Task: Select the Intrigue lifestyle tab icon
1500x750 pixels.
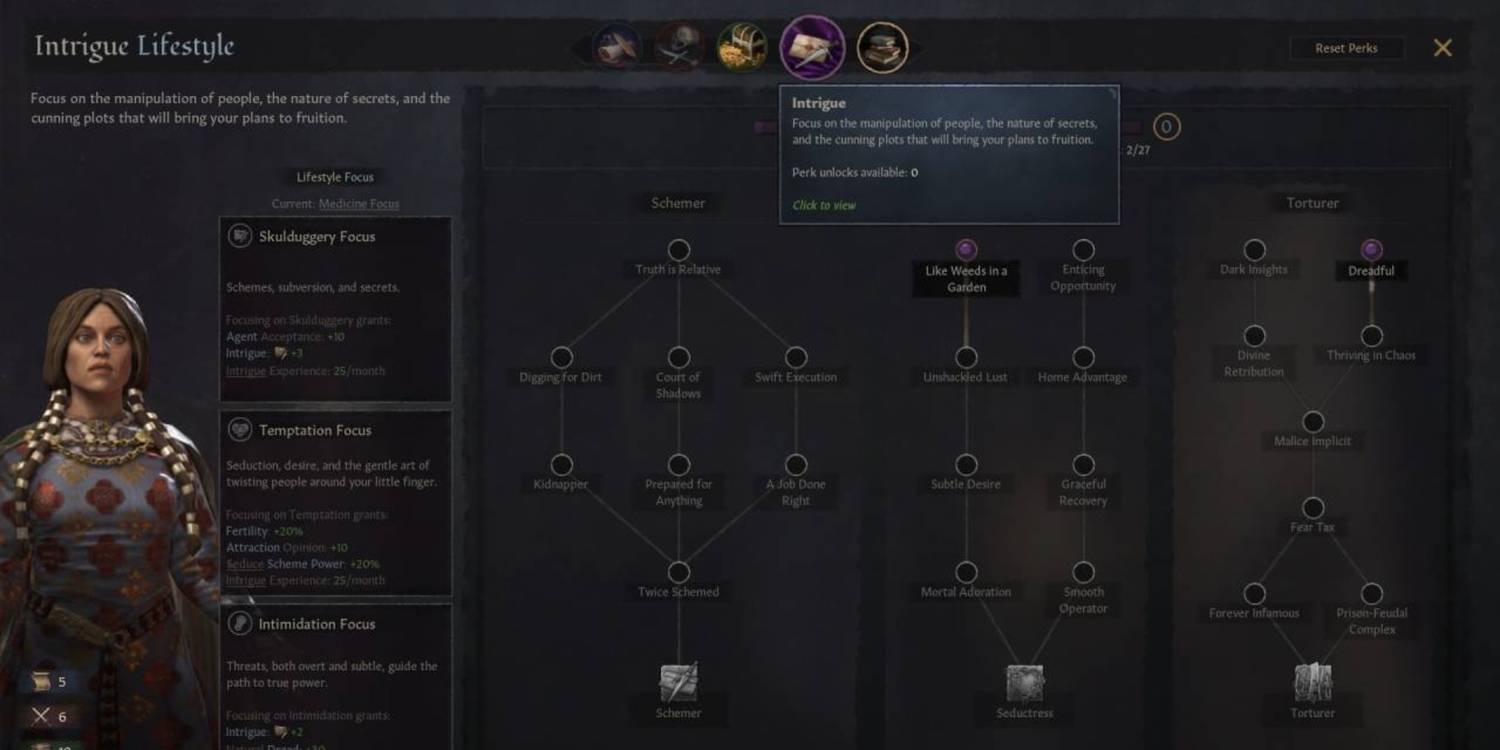Action: pos(812,47)
